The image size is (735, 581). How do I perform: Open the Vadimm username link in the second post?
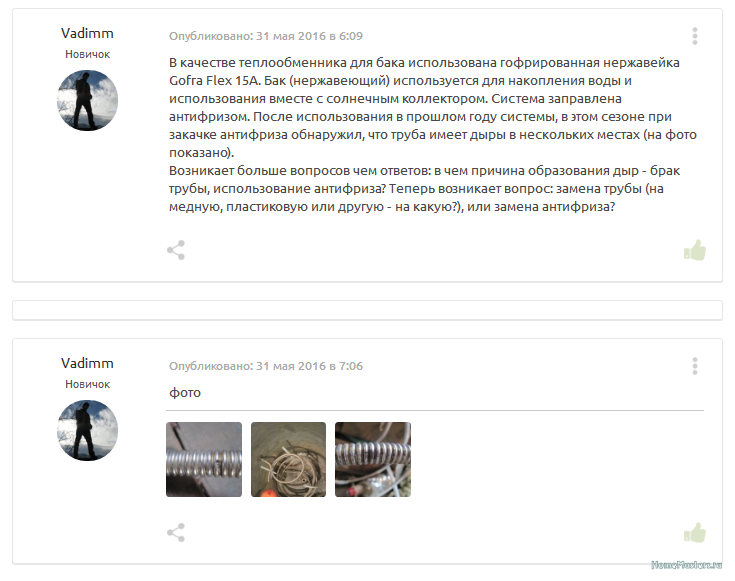coord(87,363)
